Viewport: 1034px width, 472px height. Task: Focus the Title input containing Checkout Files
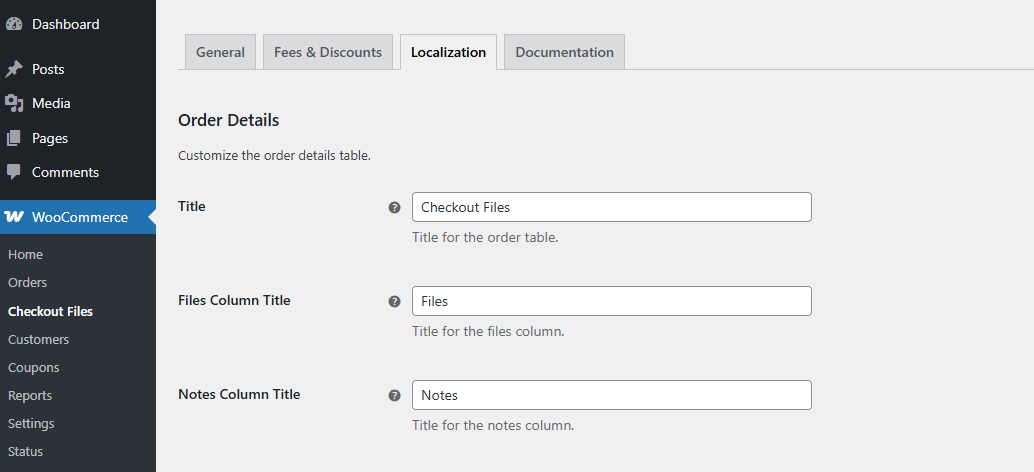point(612,207)
